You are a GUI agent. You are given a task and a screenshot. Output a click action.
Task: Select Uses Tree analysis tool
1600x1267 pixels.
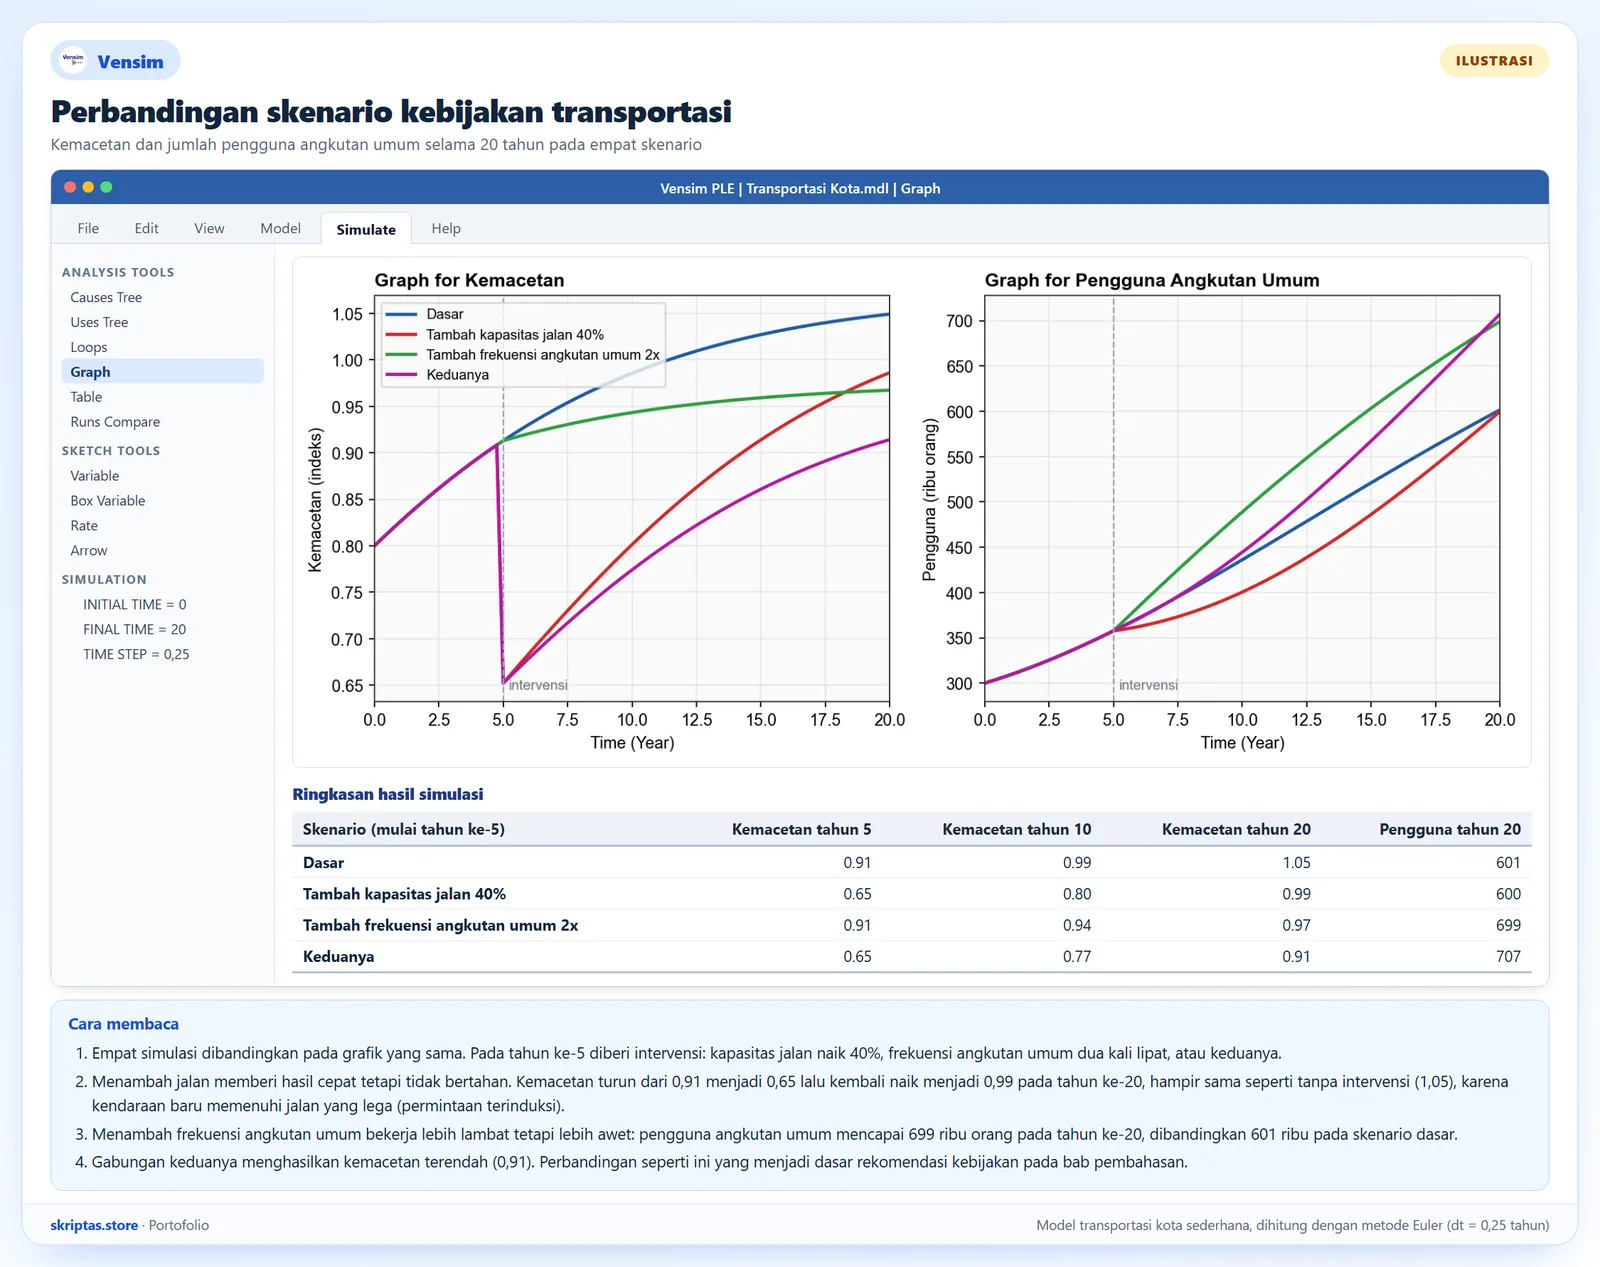click(99, 323)
